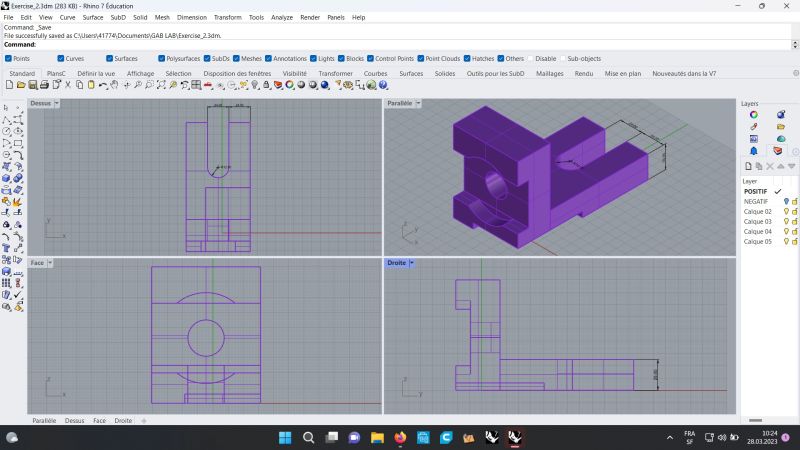Enable the Sub-objects filter checkbox
The height and width of the screenshot is (450, 800).
pyautogui.click(x=562, y=58)
